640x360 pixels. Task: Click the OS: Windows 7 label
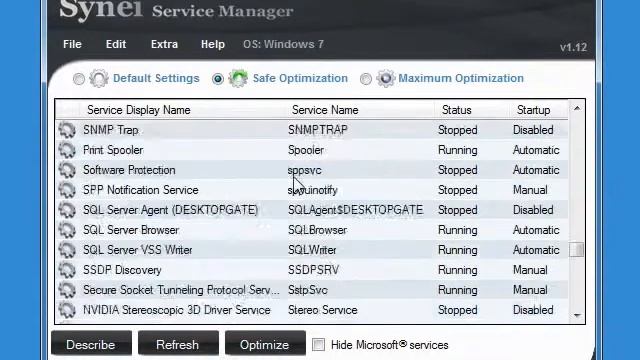[x=283, y=44]
